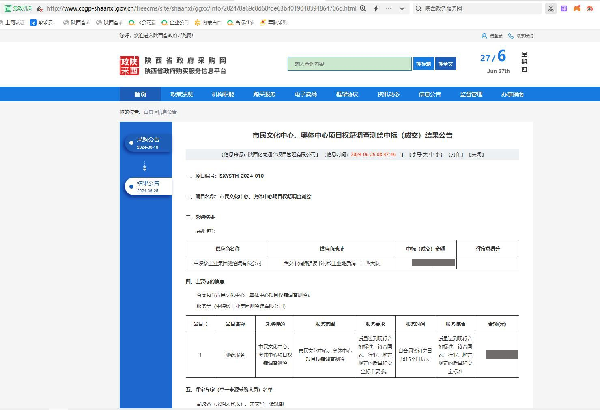Select the white highlighted step in left sidebar
The height and width of the screenshot is (410, 600).
(147, 186)
